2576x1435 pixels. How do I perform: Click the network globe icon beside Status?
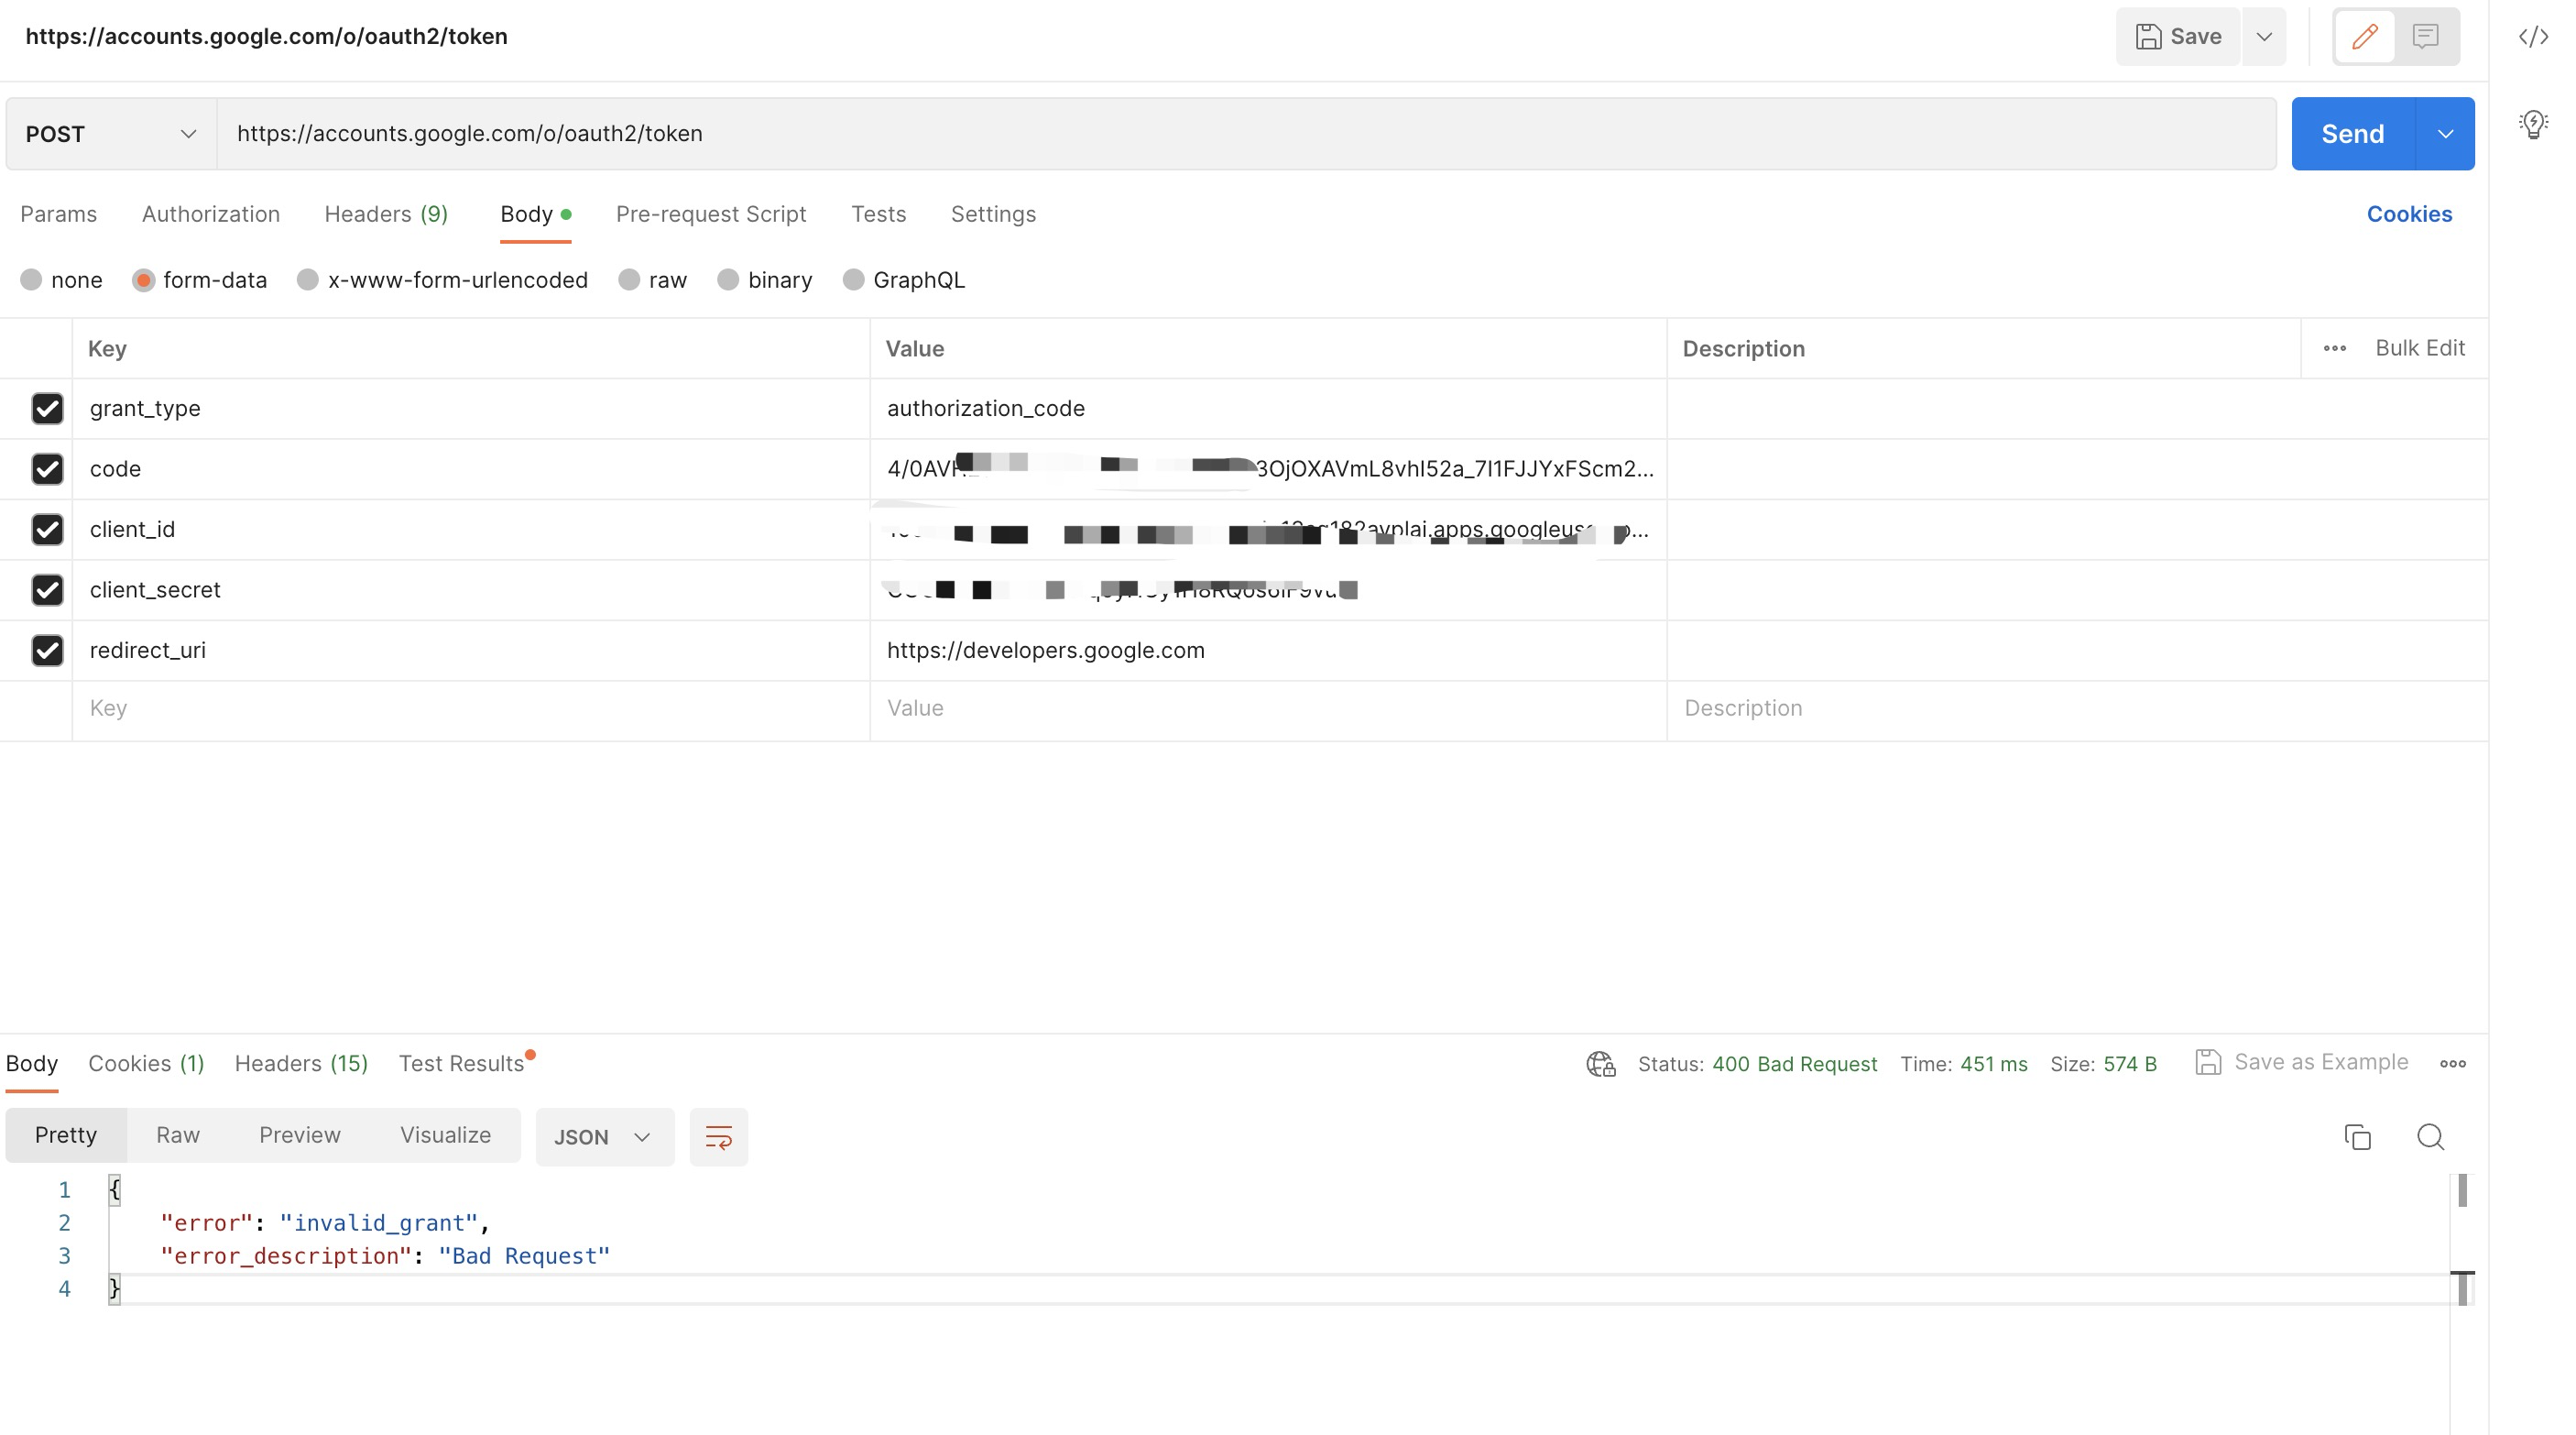click(x=1600, y=1064)
